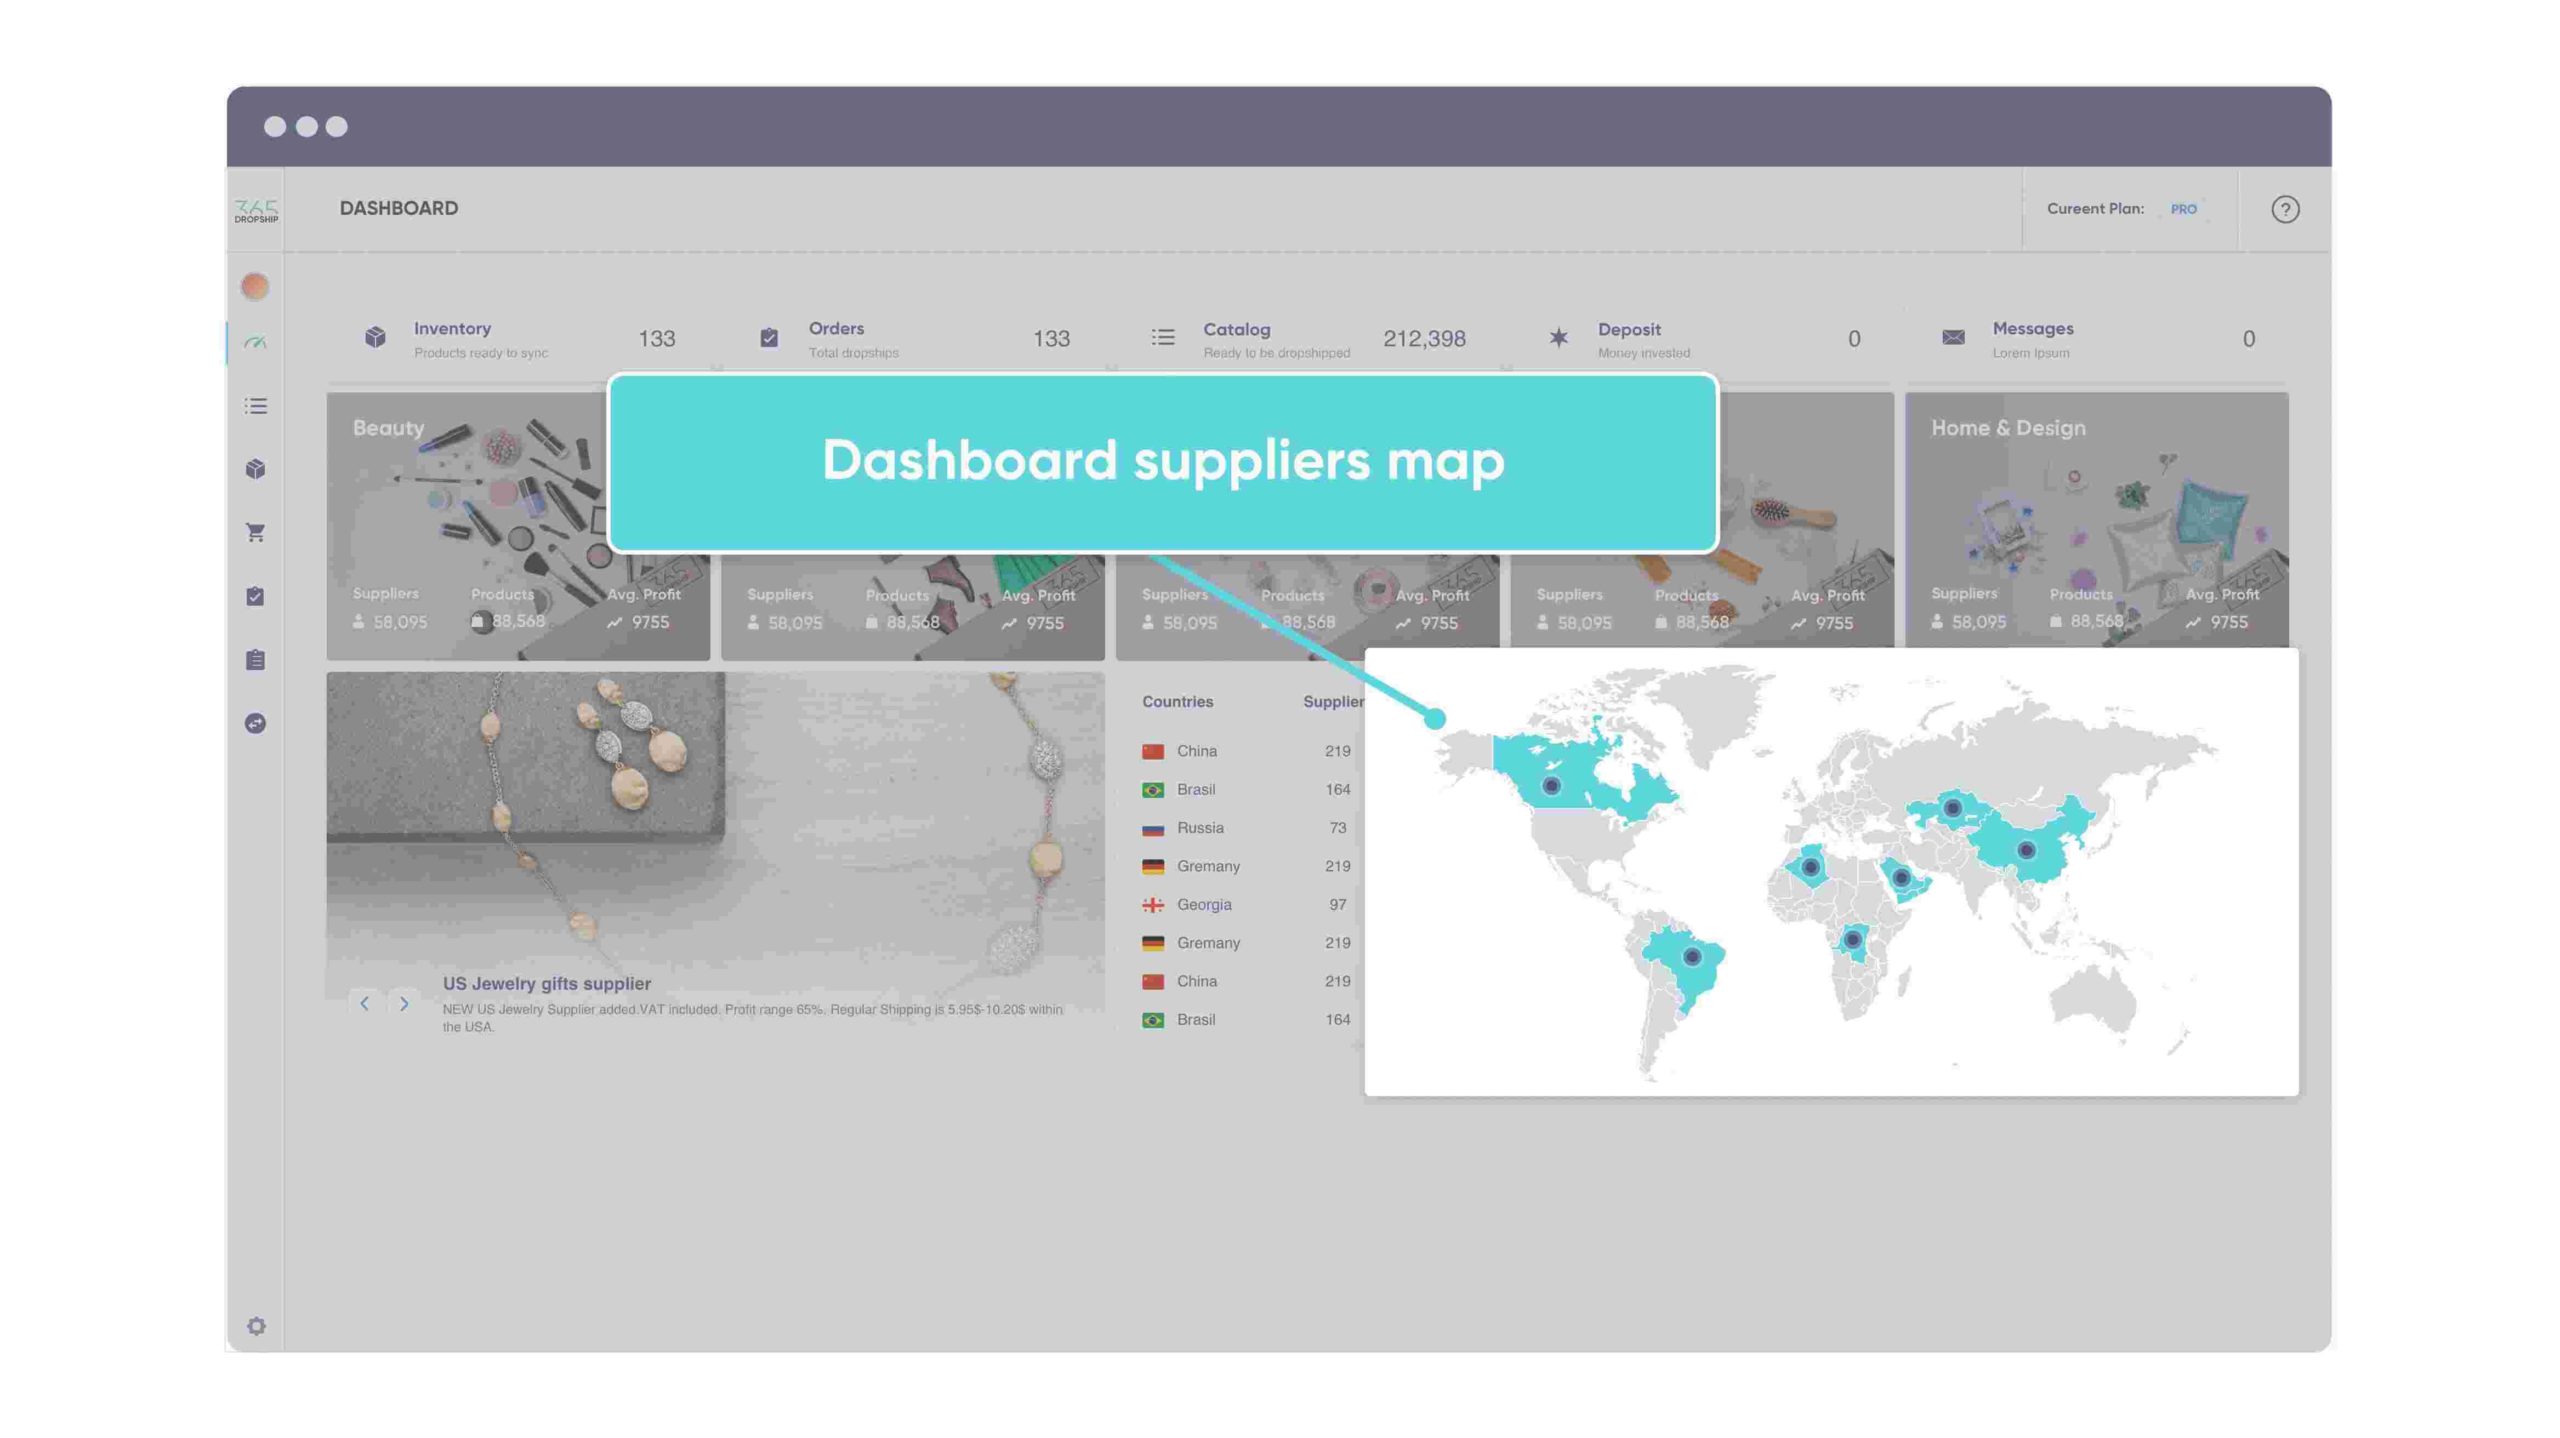Click Catalog value 212,398
This screenshot has height=1438, width=2560.
1424,339
